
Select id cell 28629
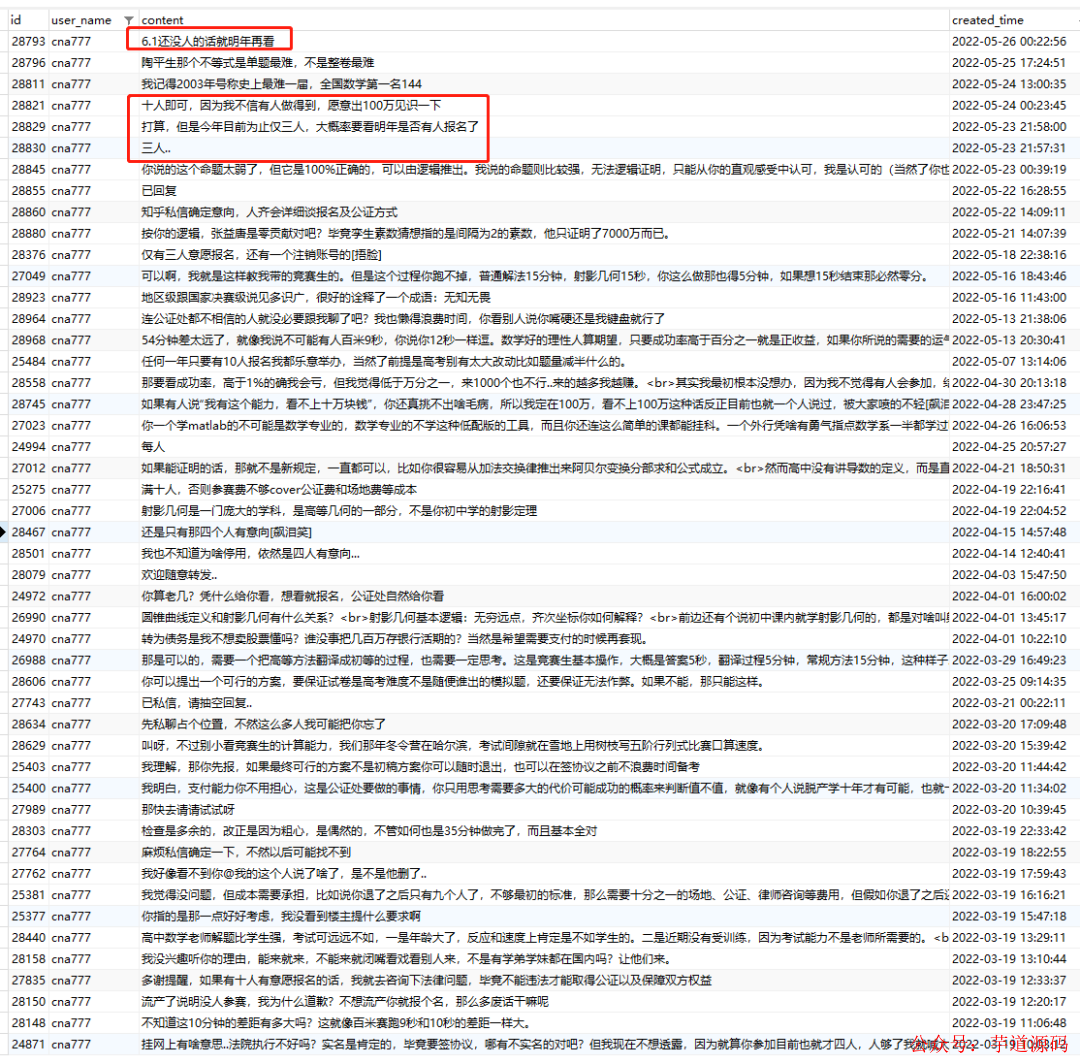click(28, 746)
